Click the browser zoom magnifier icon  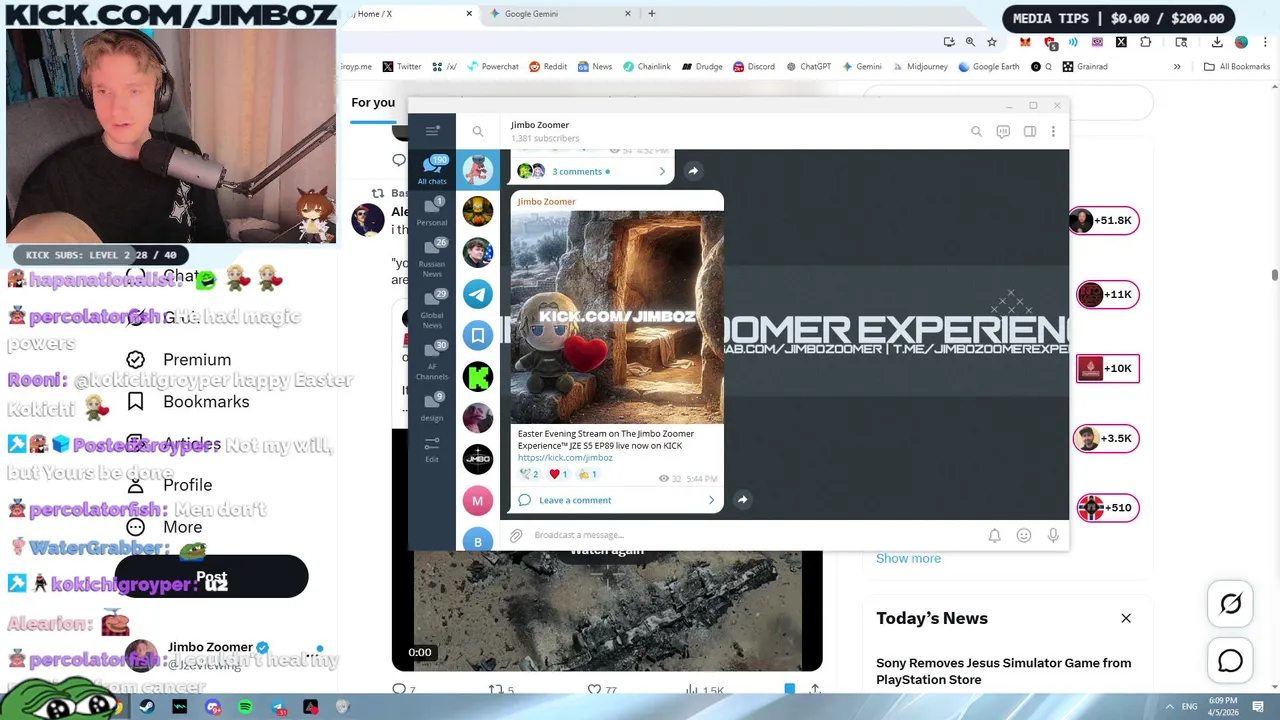[x=970, y=42]
